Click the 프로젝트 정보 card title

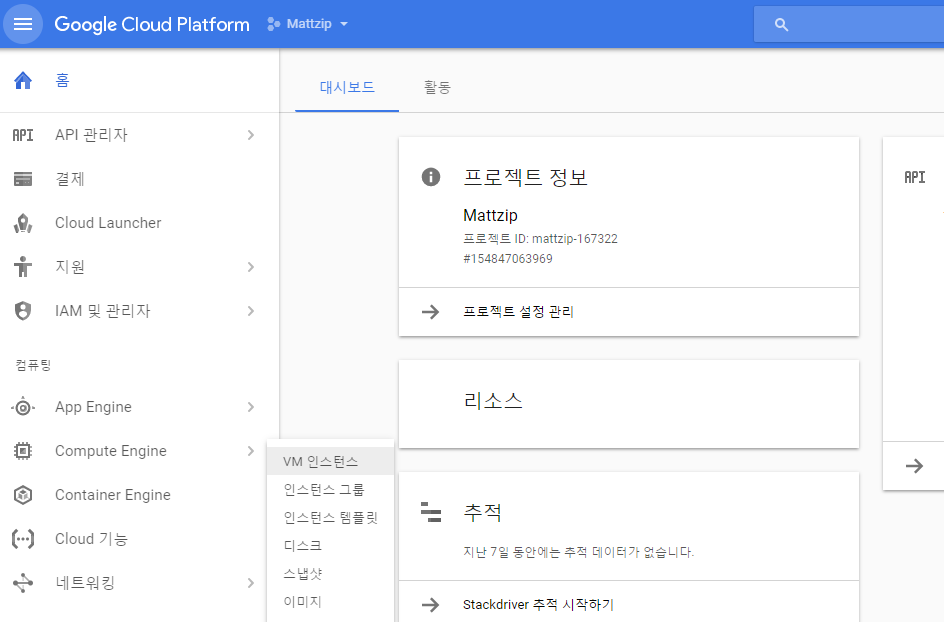(525, 177)
